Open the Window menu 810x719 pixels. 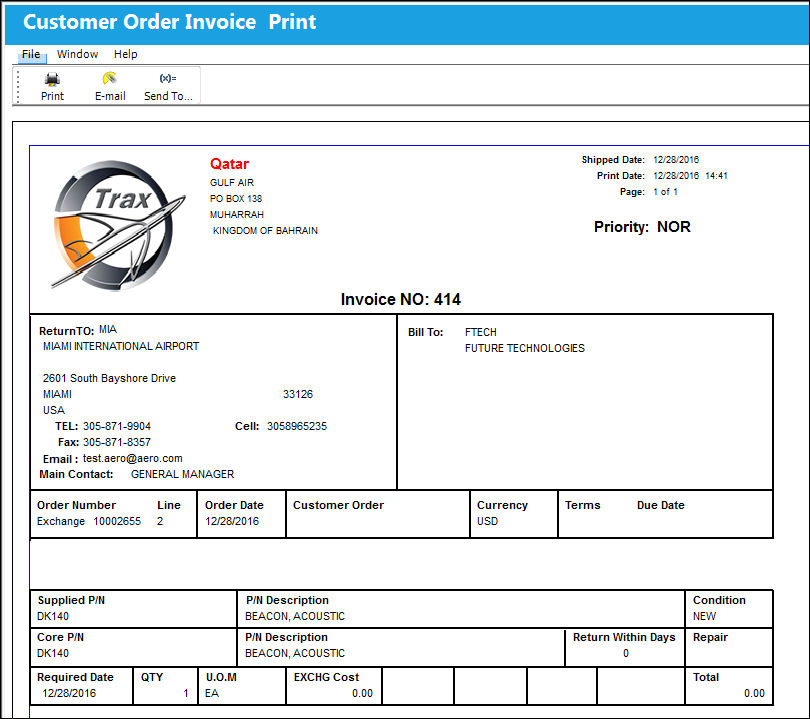pos(77,54)
